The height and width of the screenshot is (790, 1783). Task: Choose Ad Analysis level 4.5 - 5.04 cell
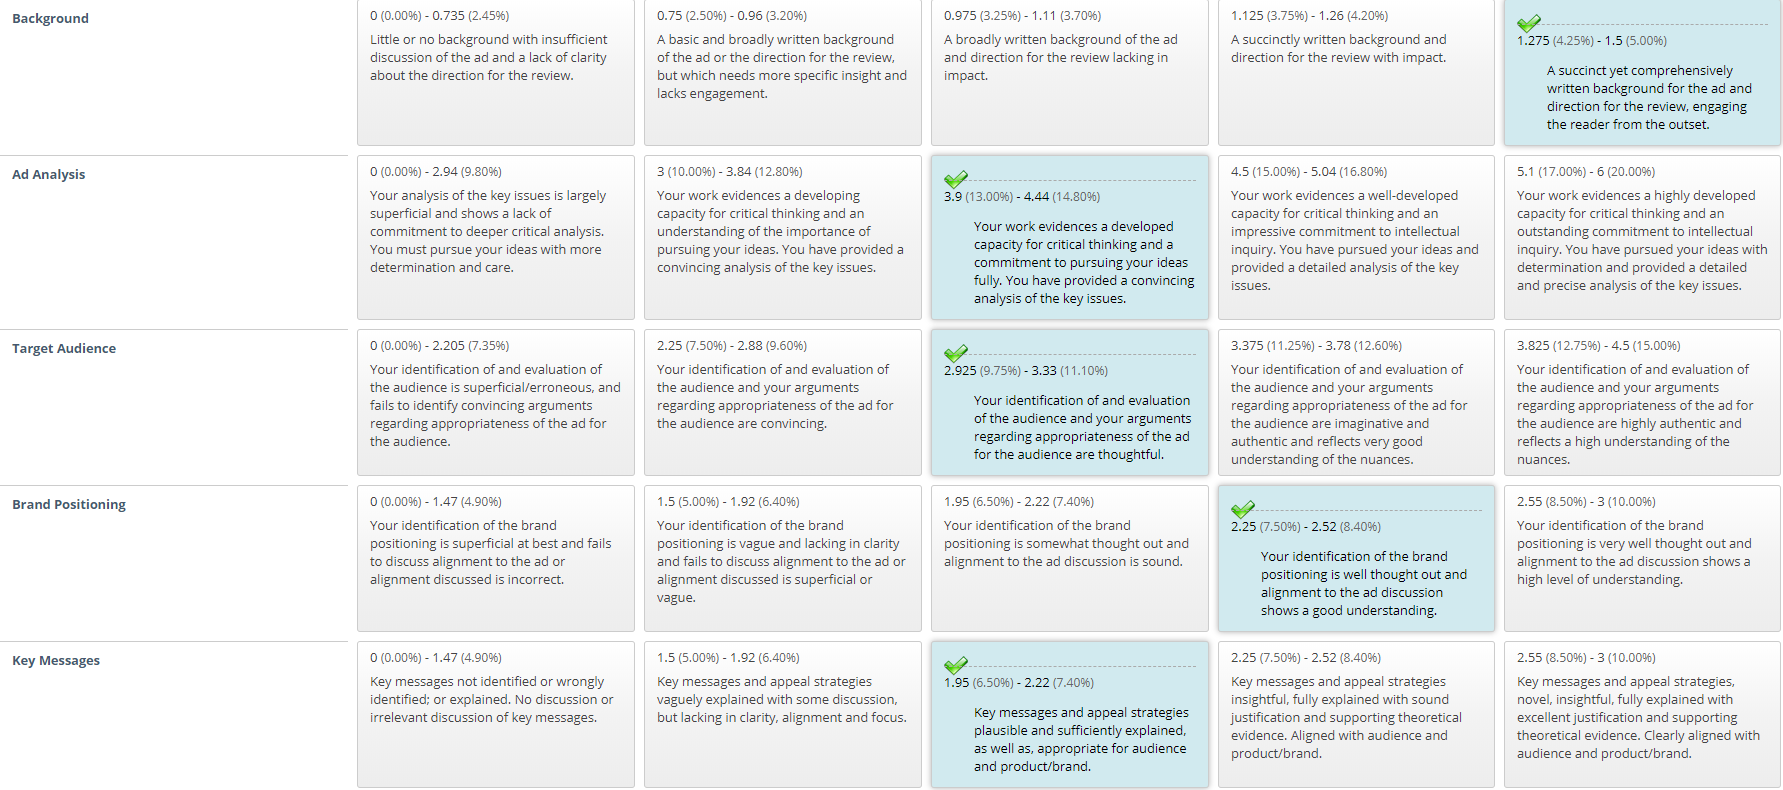click(x=1356, y=237)
